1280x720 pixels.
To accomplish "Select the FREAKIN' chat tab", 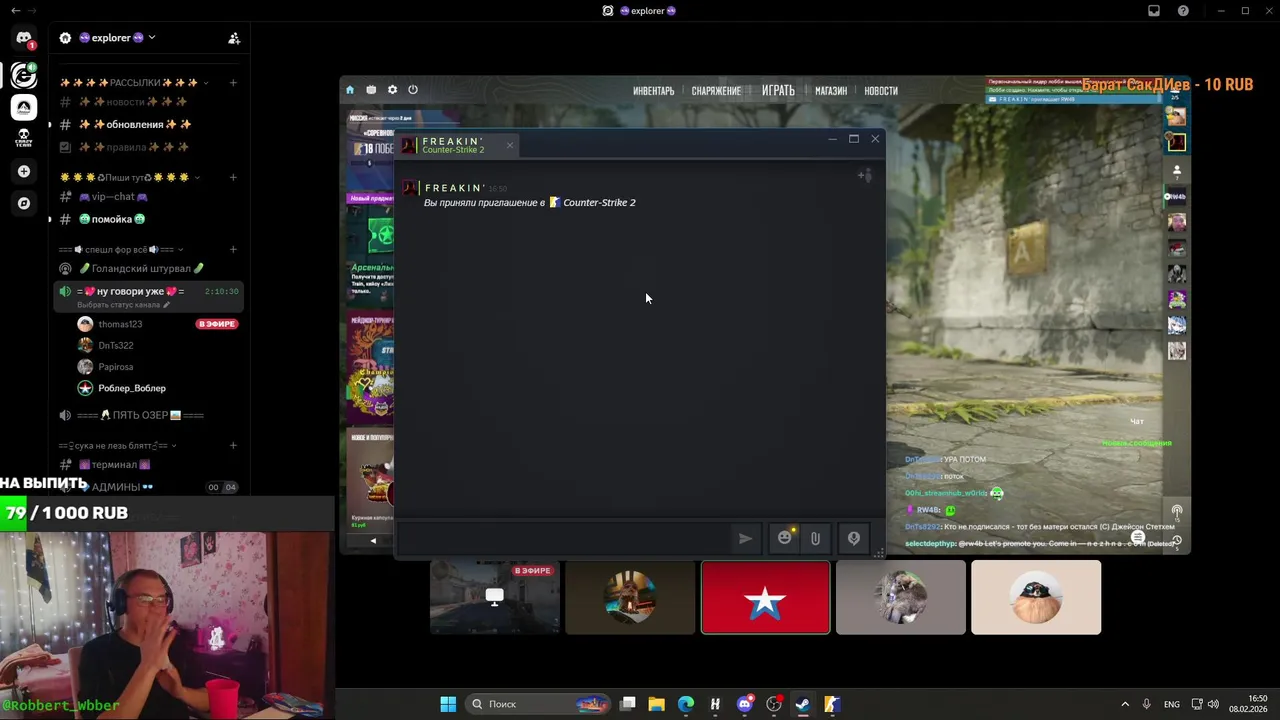I will click(456, 145).
